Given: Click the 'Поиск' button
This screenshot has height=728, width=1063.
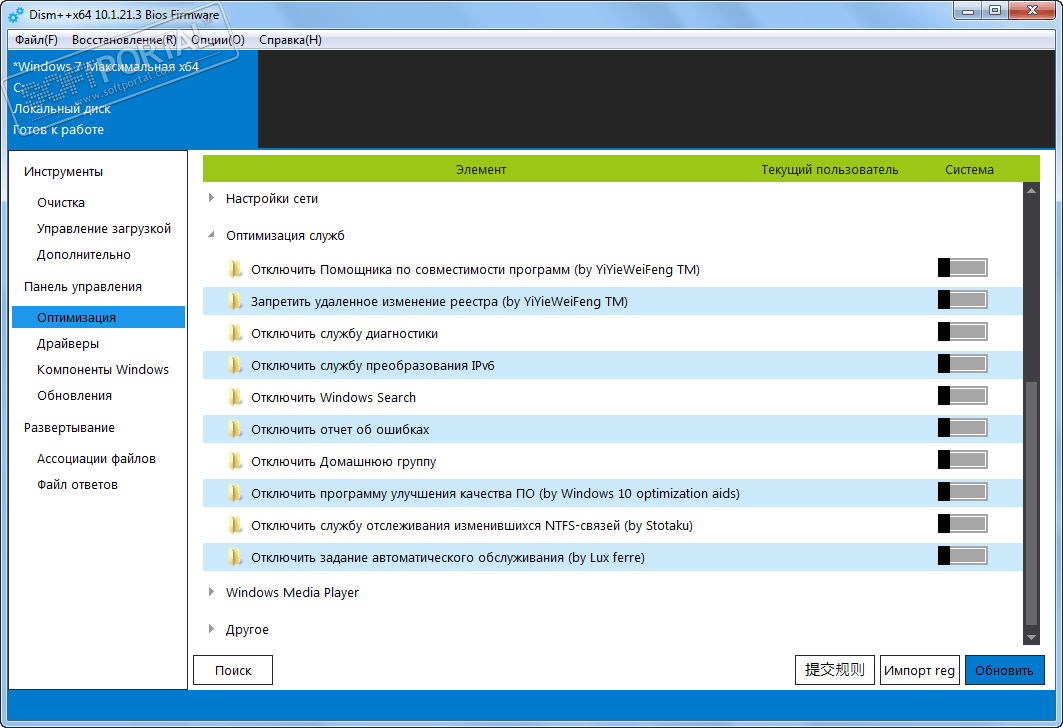Looking at the screenshot, I should [x=233, y=670].
